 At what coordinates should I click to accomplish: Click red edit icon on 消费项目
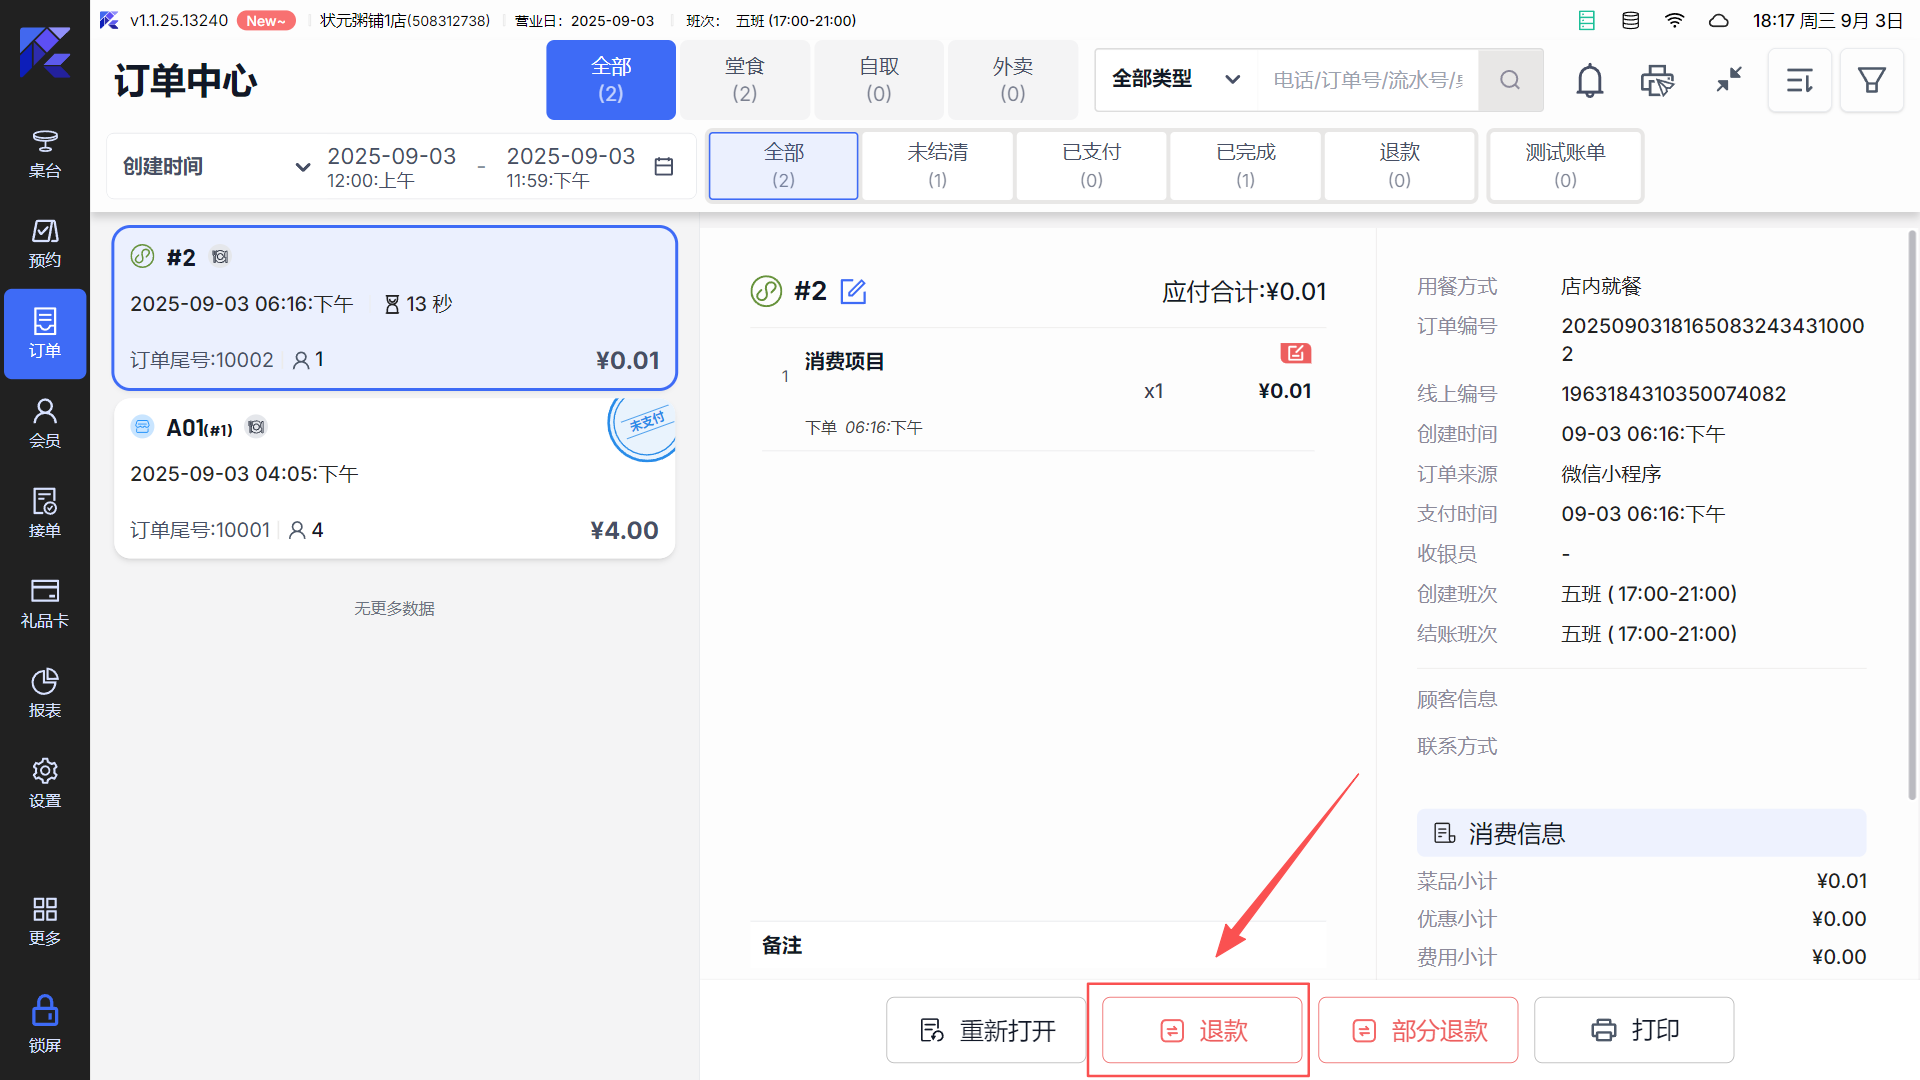[x=1295, y=353]
